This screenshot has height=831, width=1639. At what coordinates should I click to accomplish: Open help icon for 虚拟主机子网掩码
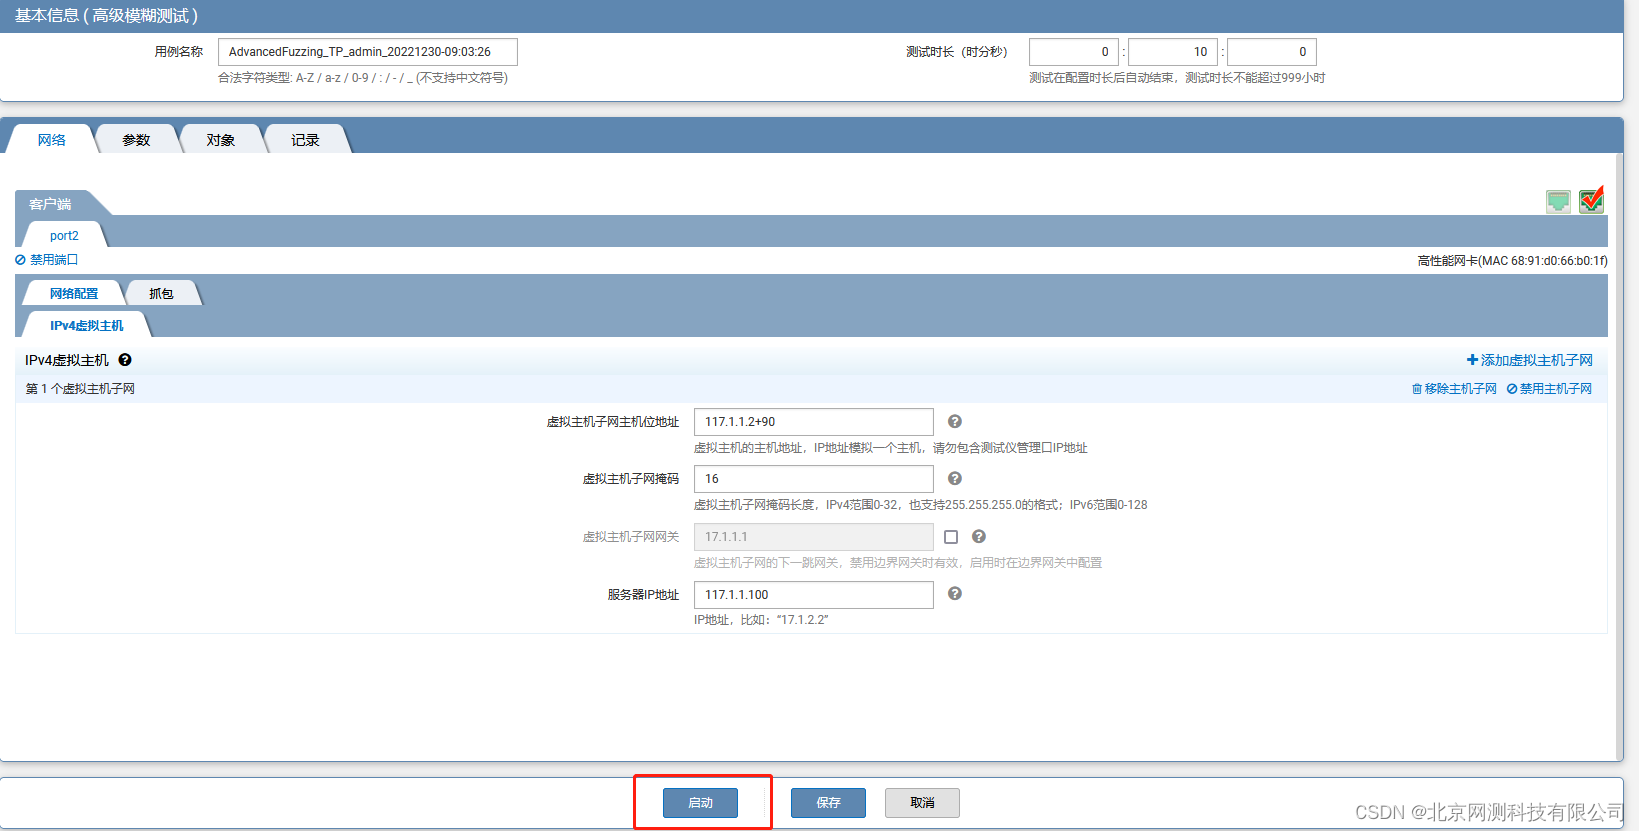[x=955, y=479]
